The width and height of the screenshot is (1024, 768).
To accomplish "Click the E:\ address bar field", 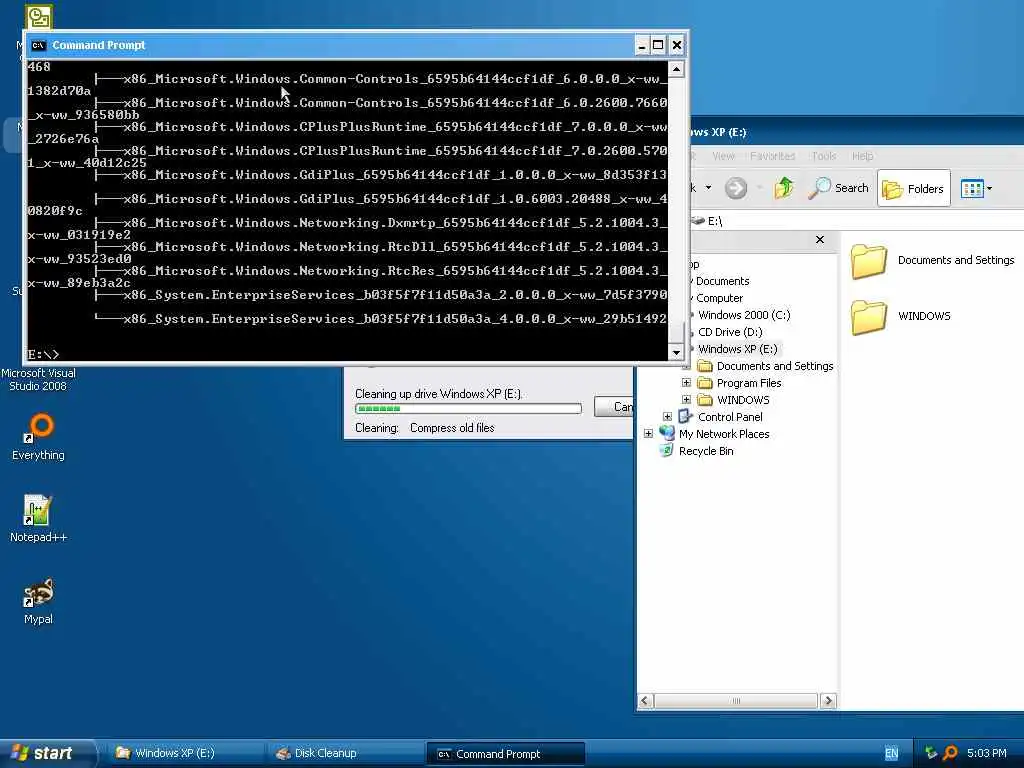I will pos(857,221).
